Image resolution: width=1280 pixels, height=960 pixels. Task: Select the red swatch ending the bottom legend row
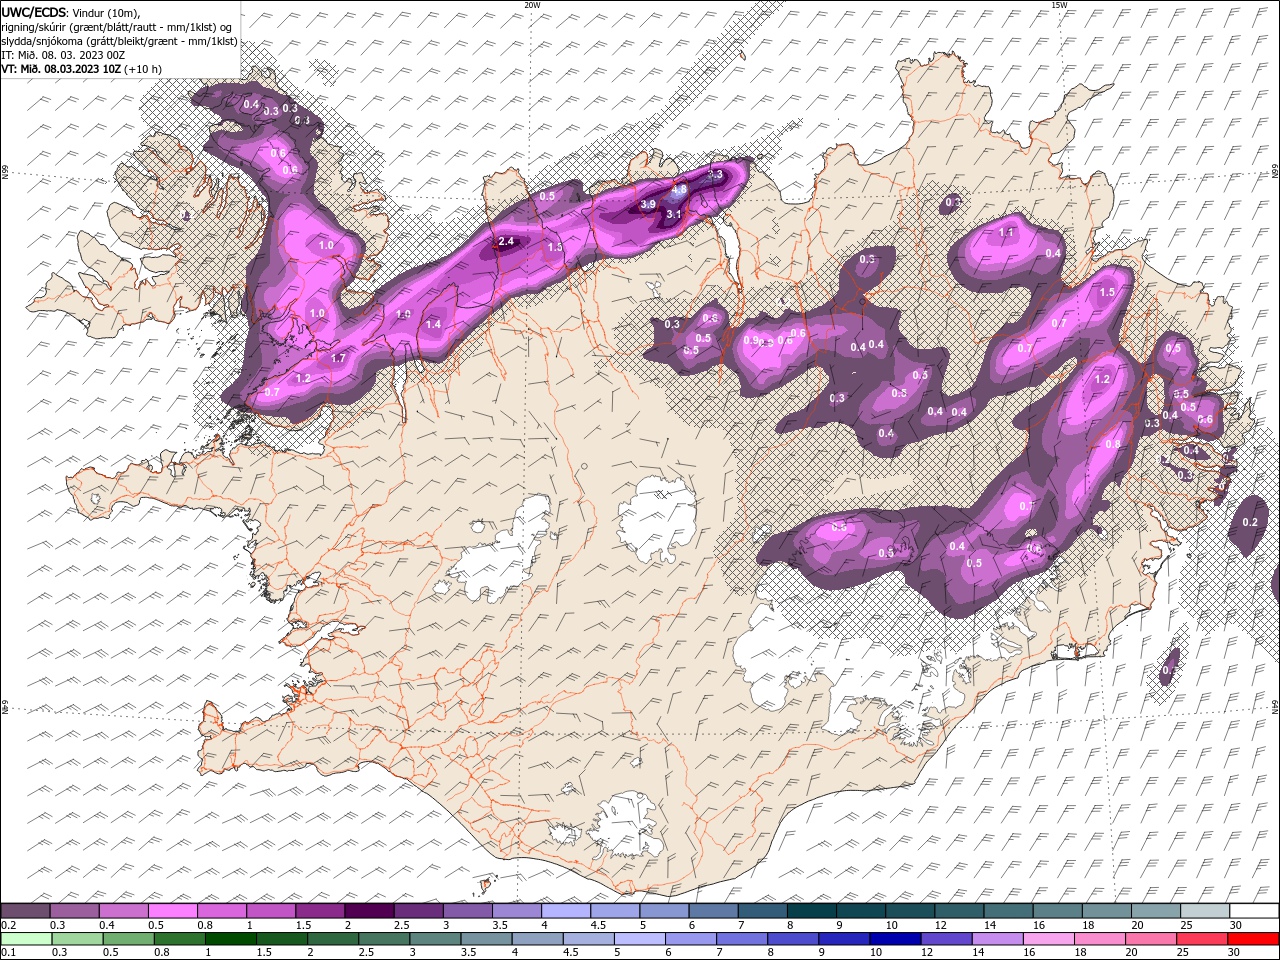(x=1253, y=939)
